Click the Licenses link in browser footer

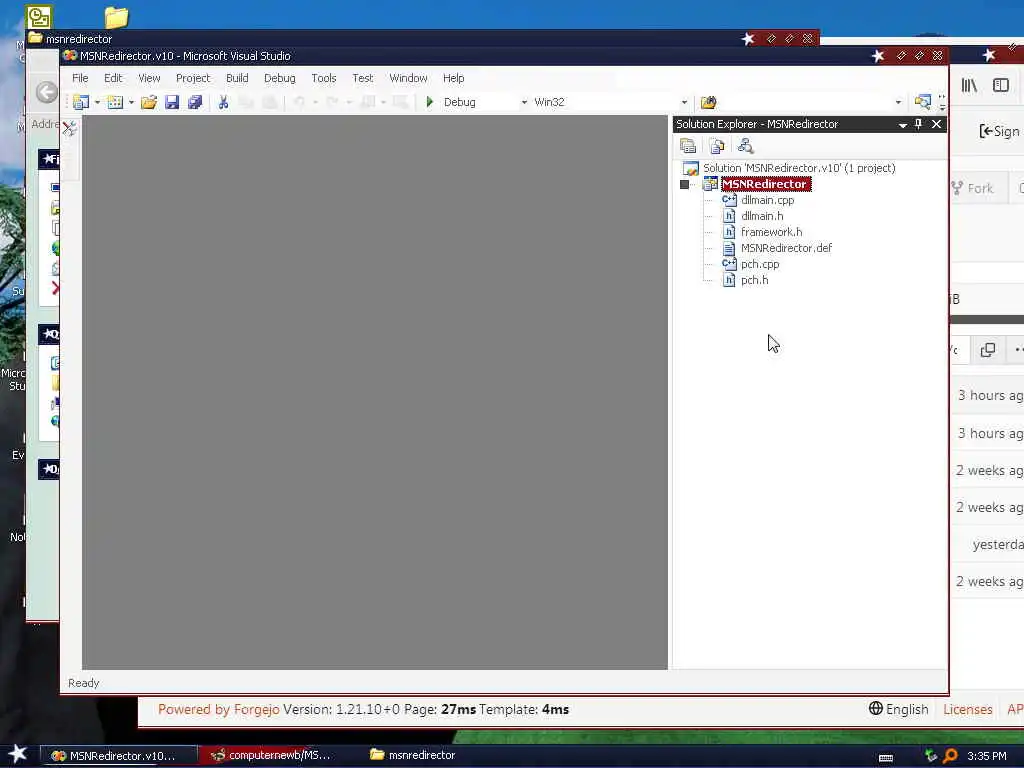tap(968, 709)
